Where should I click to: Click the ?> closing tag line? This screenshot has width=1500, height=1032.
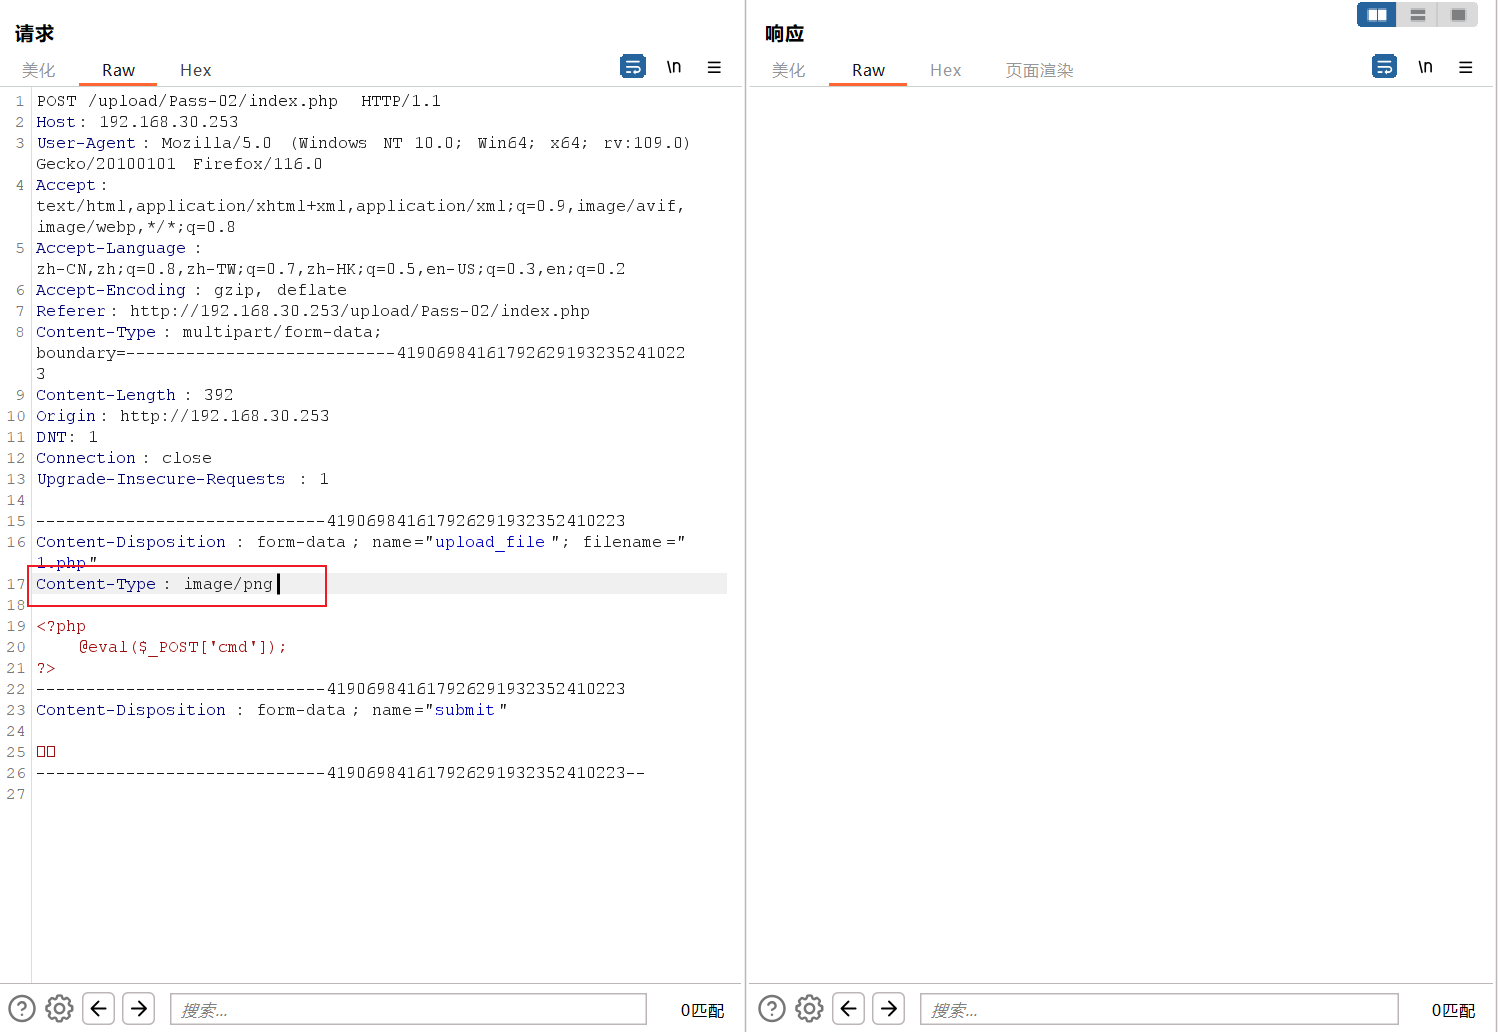46,668
